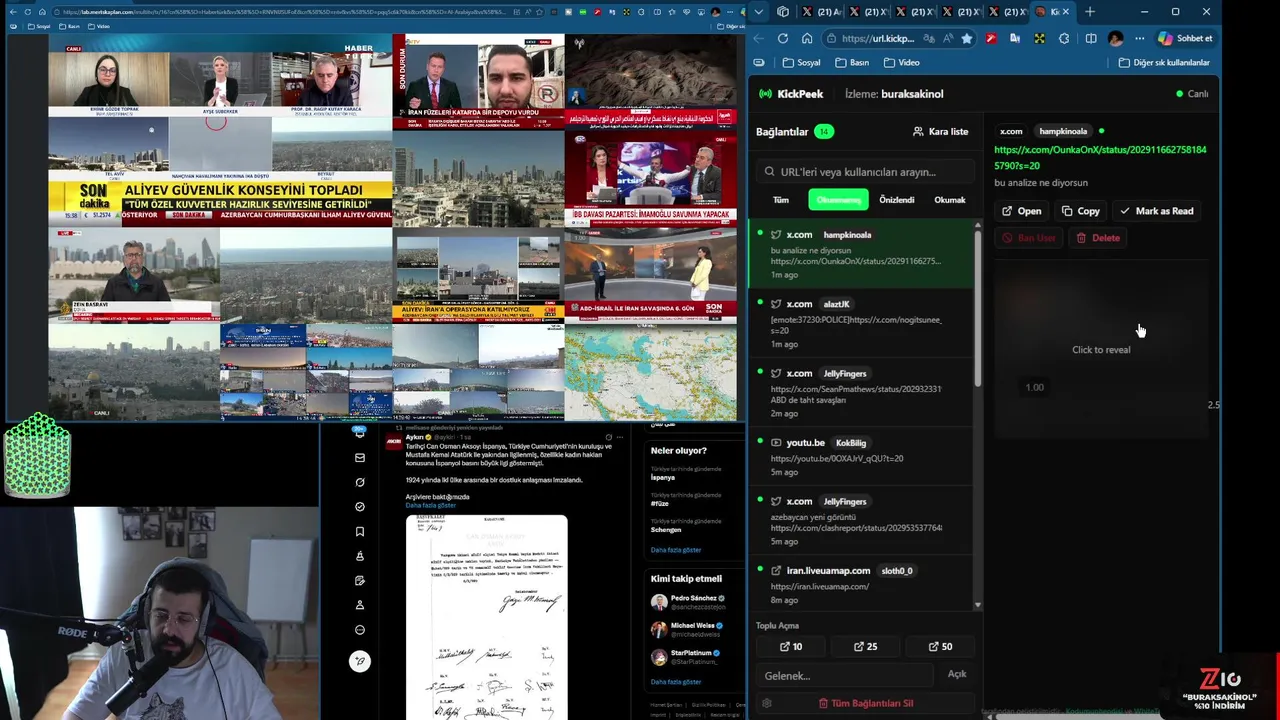Viewport: 1280px width, 720px height.
Task: Click the favorite star in address bar
Action: (966, 38)
